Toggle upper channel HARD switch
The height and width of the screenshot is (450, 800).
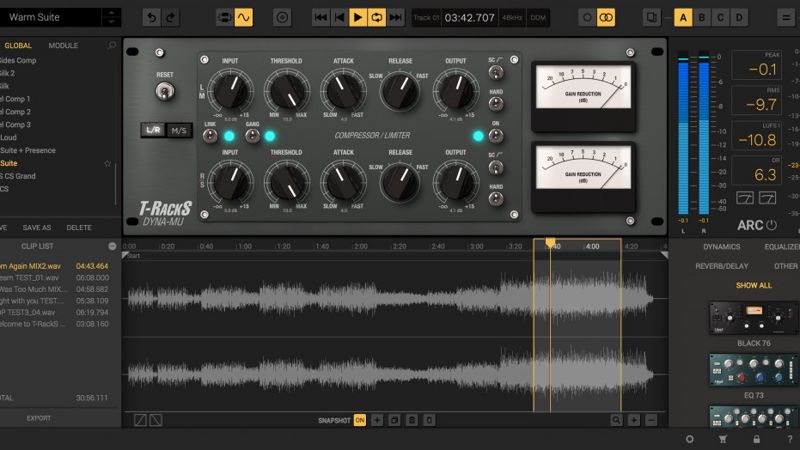(x=495, y=104)
